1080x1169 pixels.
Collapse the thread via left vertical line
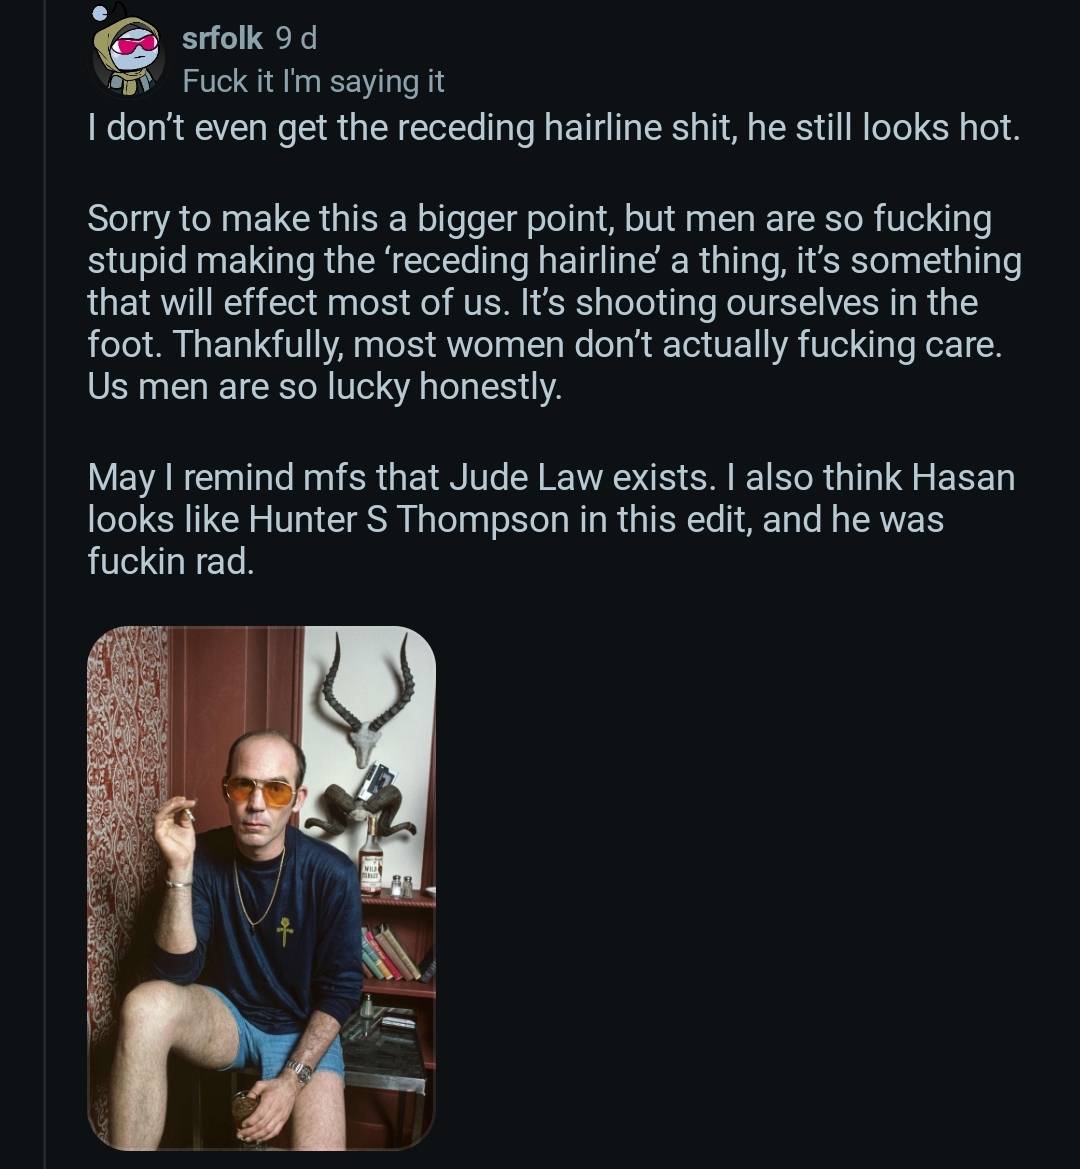[45, 584]
